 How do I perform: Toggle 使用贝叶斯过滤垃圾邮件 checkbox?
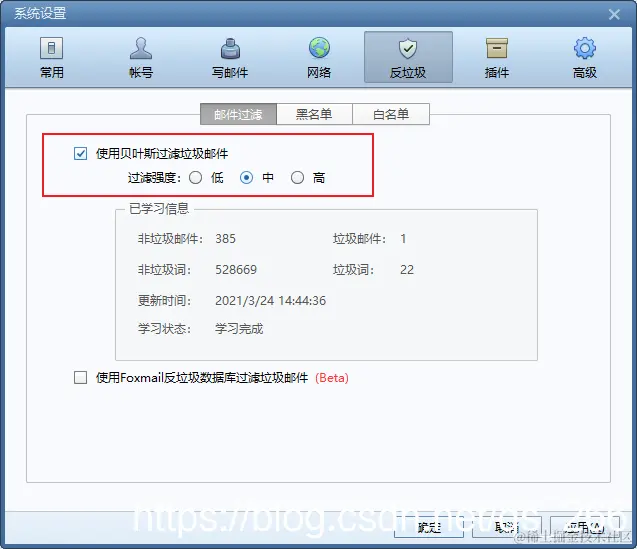point(80,154)
